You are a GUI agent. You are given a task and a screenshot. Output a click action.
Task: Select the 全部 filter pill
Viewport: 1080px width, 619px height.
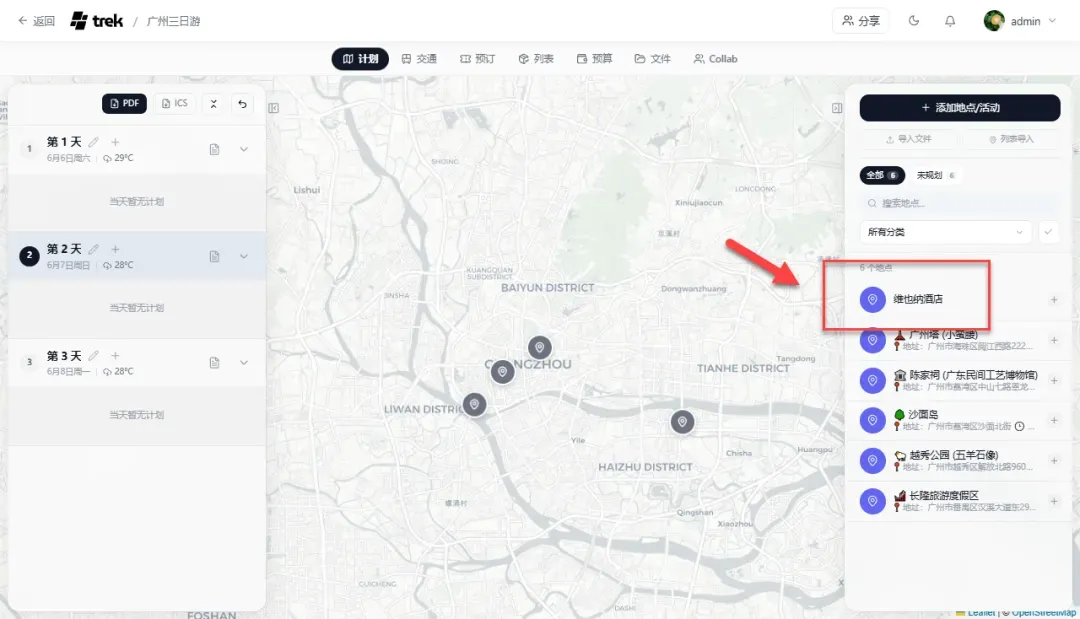coord(882,175)
